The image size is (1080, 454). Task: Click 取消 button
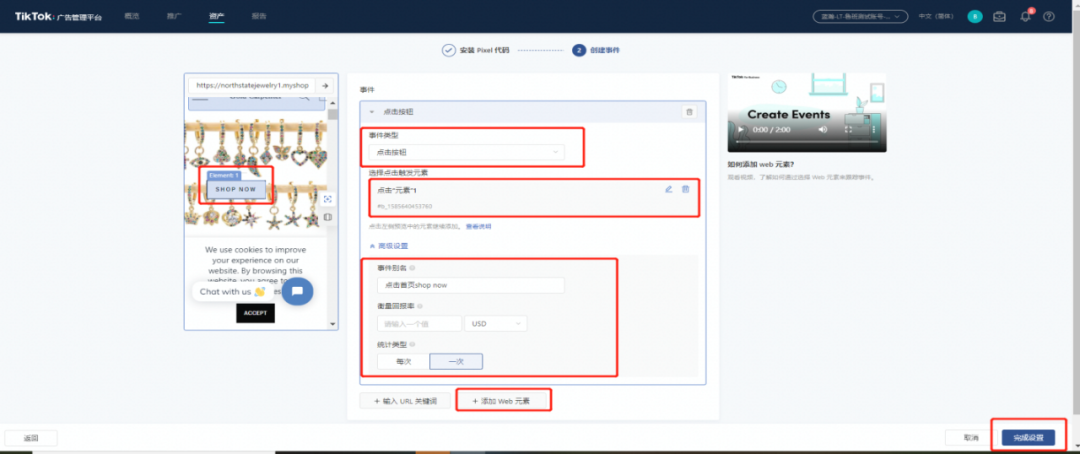coord(971,437)
